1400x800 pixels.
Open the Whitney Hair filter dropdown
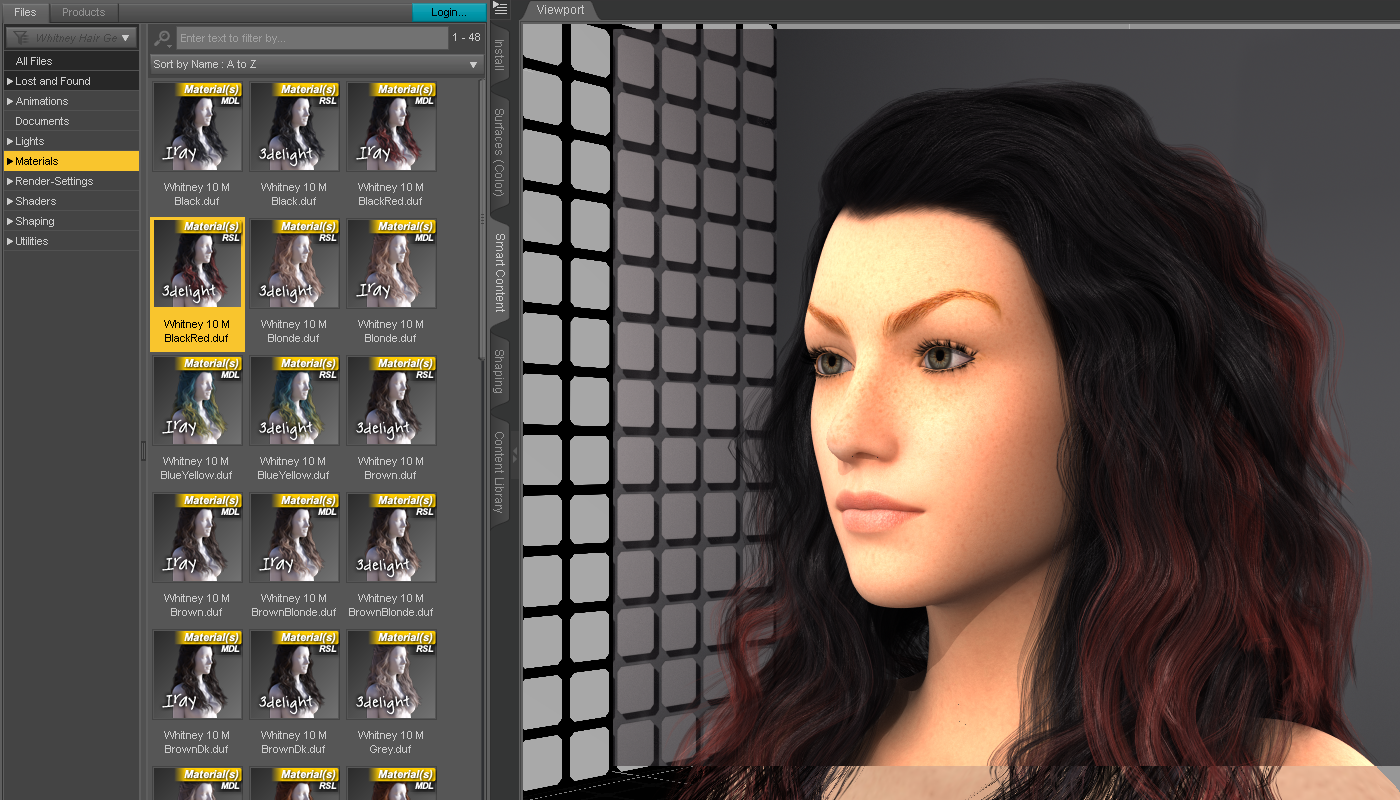tap(72, 38)
